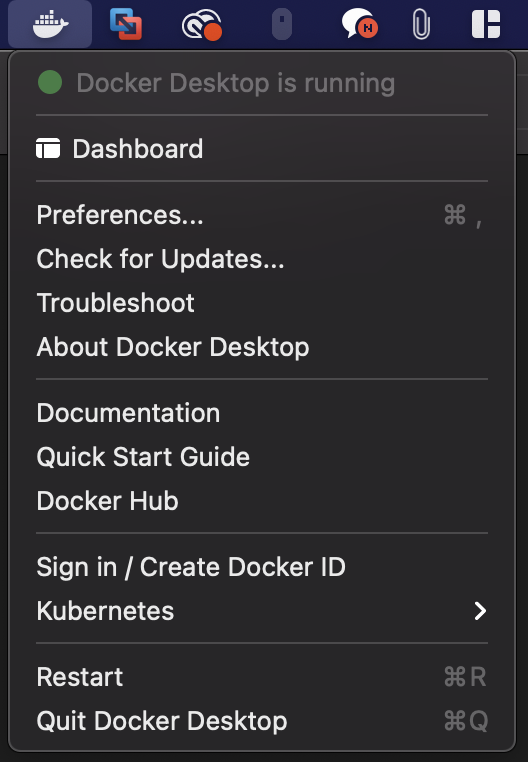The width and height of the screenshot is (528, 762).
Task: Click the window layout grid menu bar icon
Action: (x=486, y=24)
